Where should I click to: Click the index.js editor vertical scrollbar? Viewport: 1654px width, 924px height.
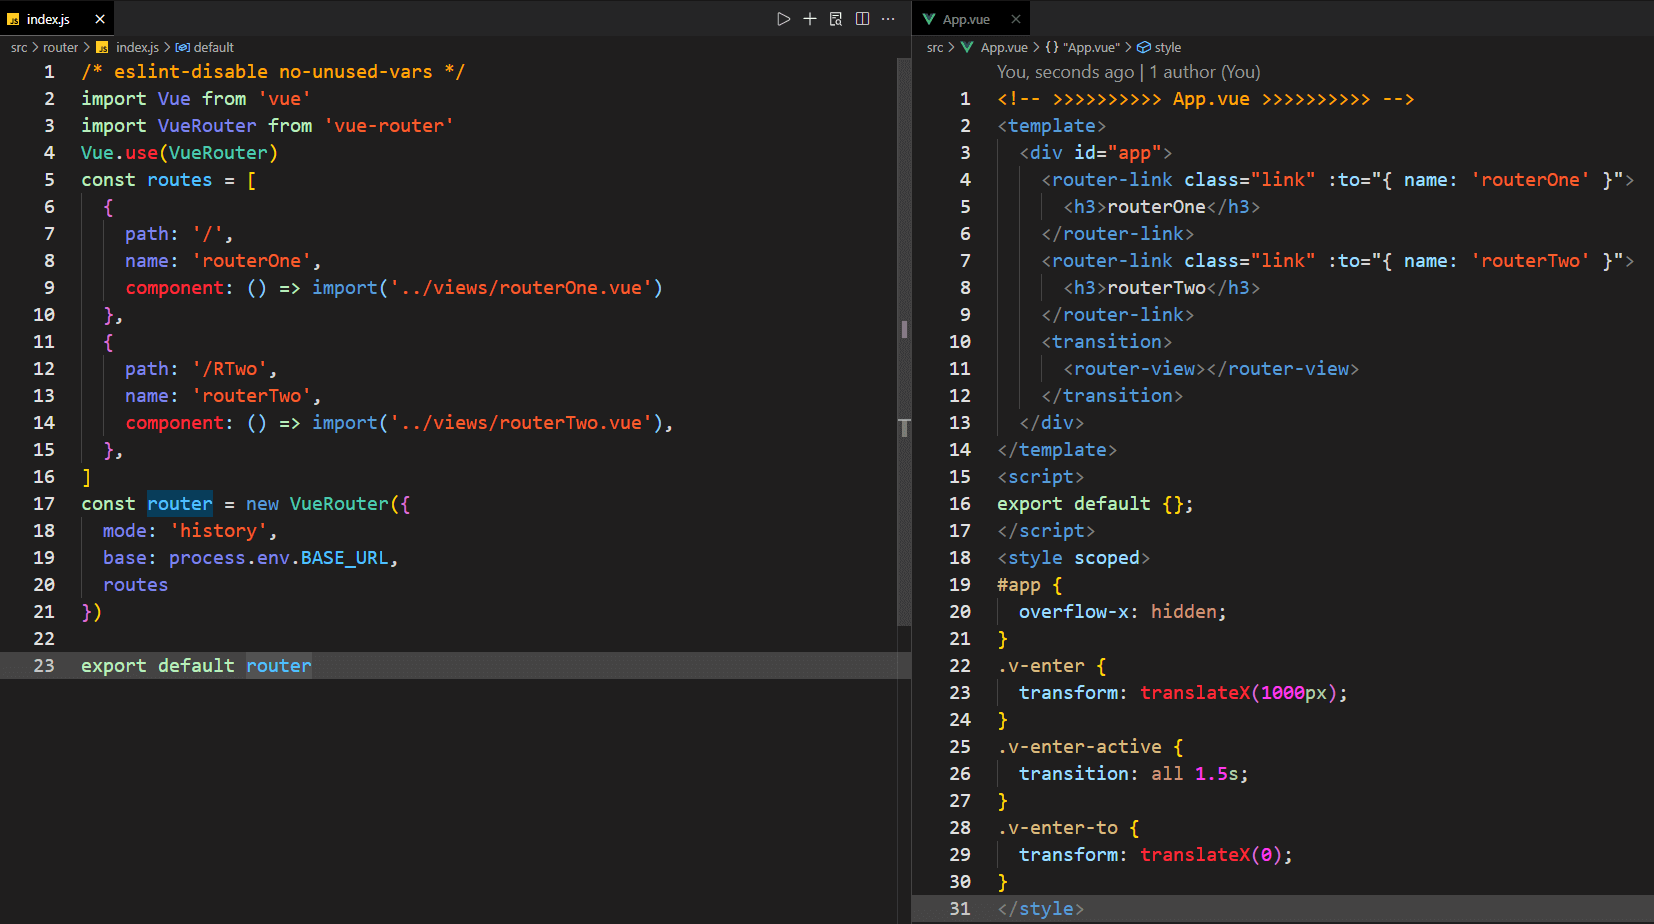(904, 340)
